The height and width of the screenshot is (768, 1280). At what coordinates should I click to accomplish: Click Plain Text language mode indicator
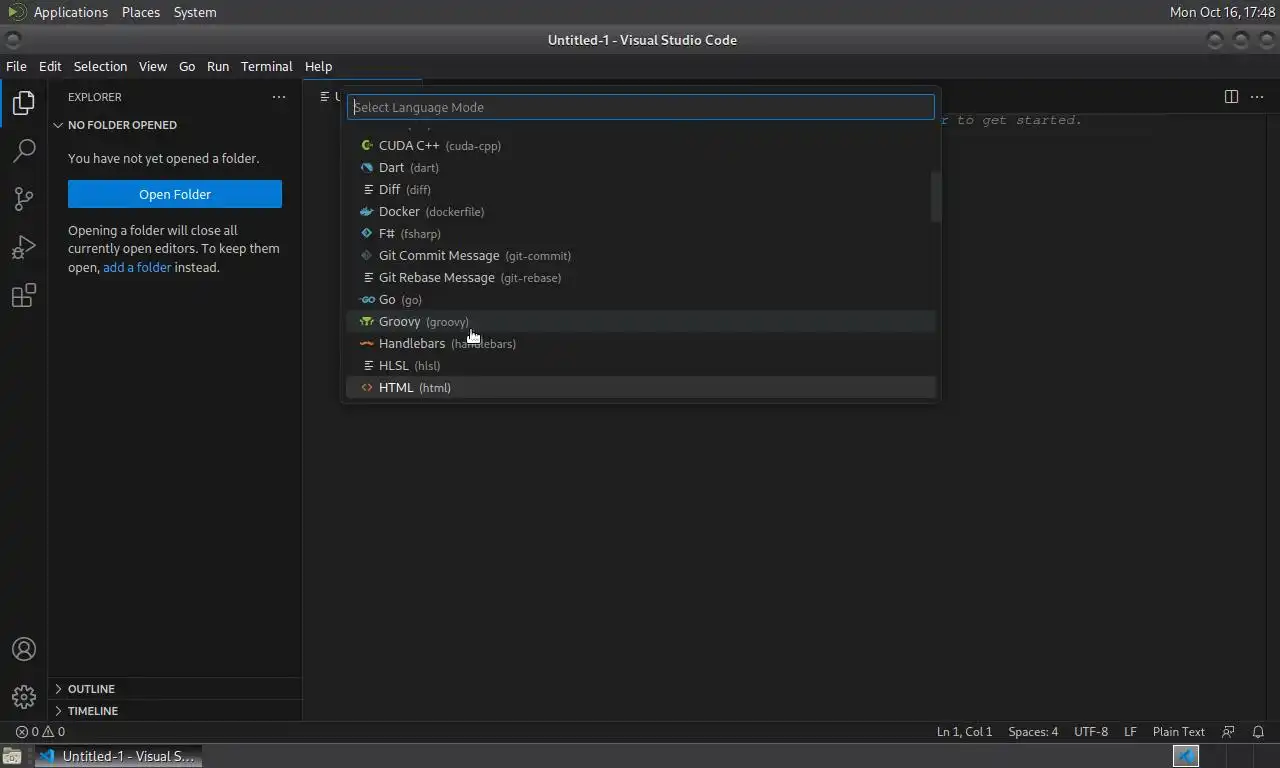pos(1178,732)
